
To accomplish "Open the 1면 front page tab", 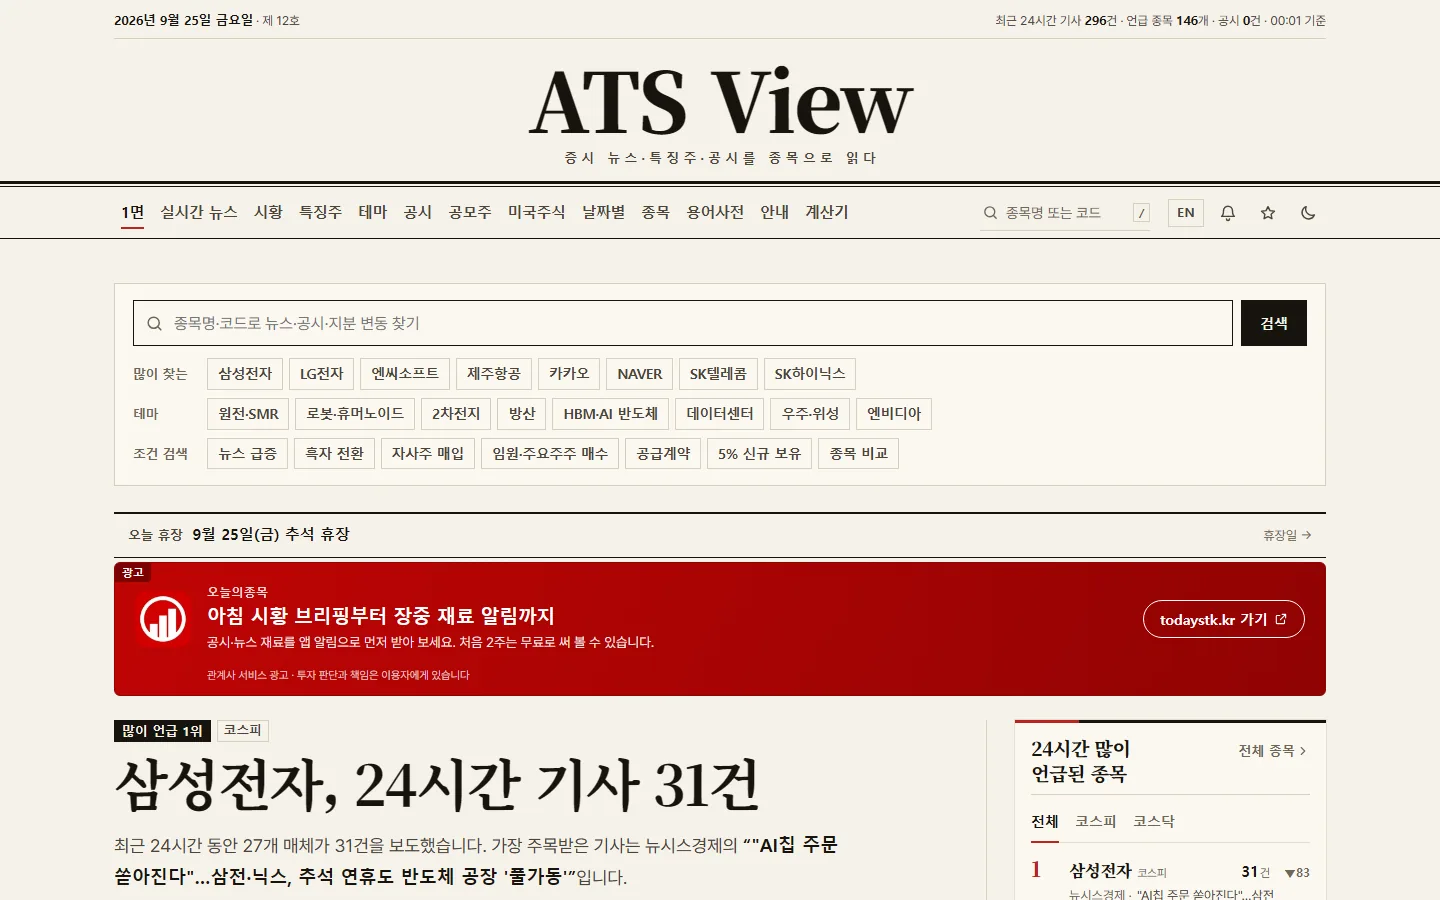I will (133, 212).
